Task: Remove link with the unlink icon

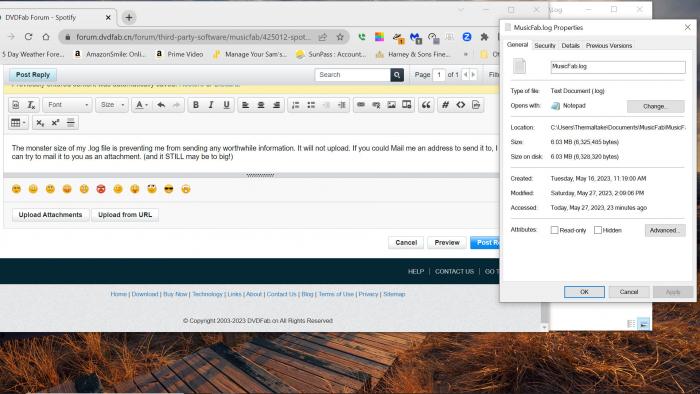Action: 376,105
